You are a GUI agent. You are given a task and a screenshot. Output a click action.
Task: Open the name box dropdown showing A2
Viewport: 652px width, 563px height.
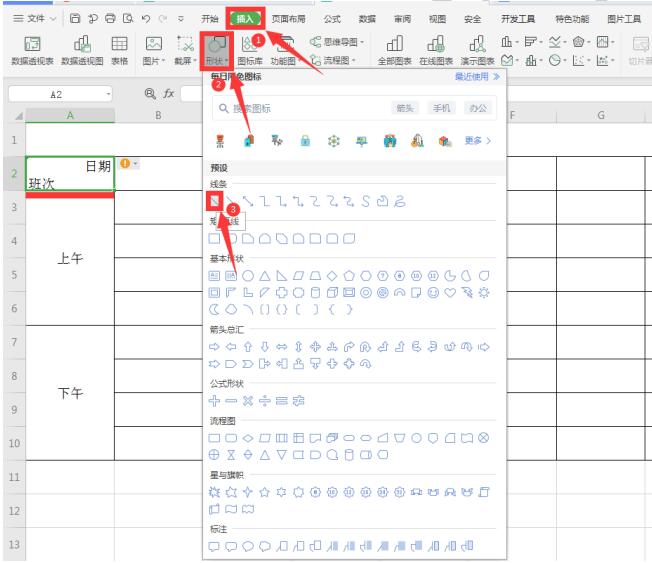[x=108, y=94]
